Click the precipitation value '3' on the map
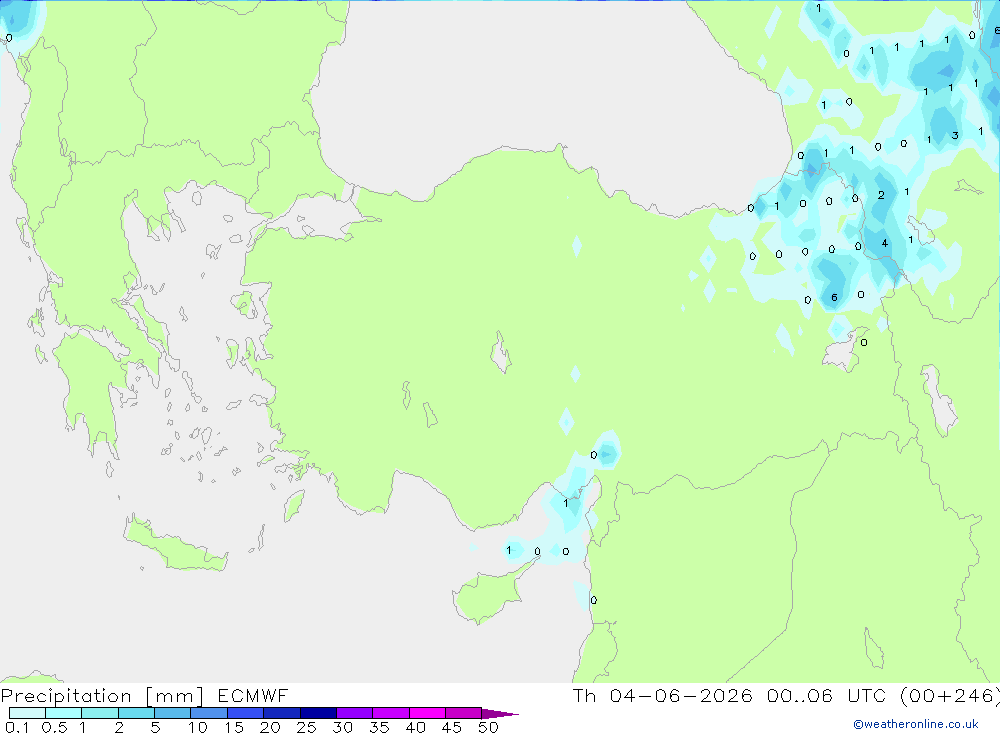The width and height of the screenshot is (1000, 733). pyautogui.click(x=955, y=135)
